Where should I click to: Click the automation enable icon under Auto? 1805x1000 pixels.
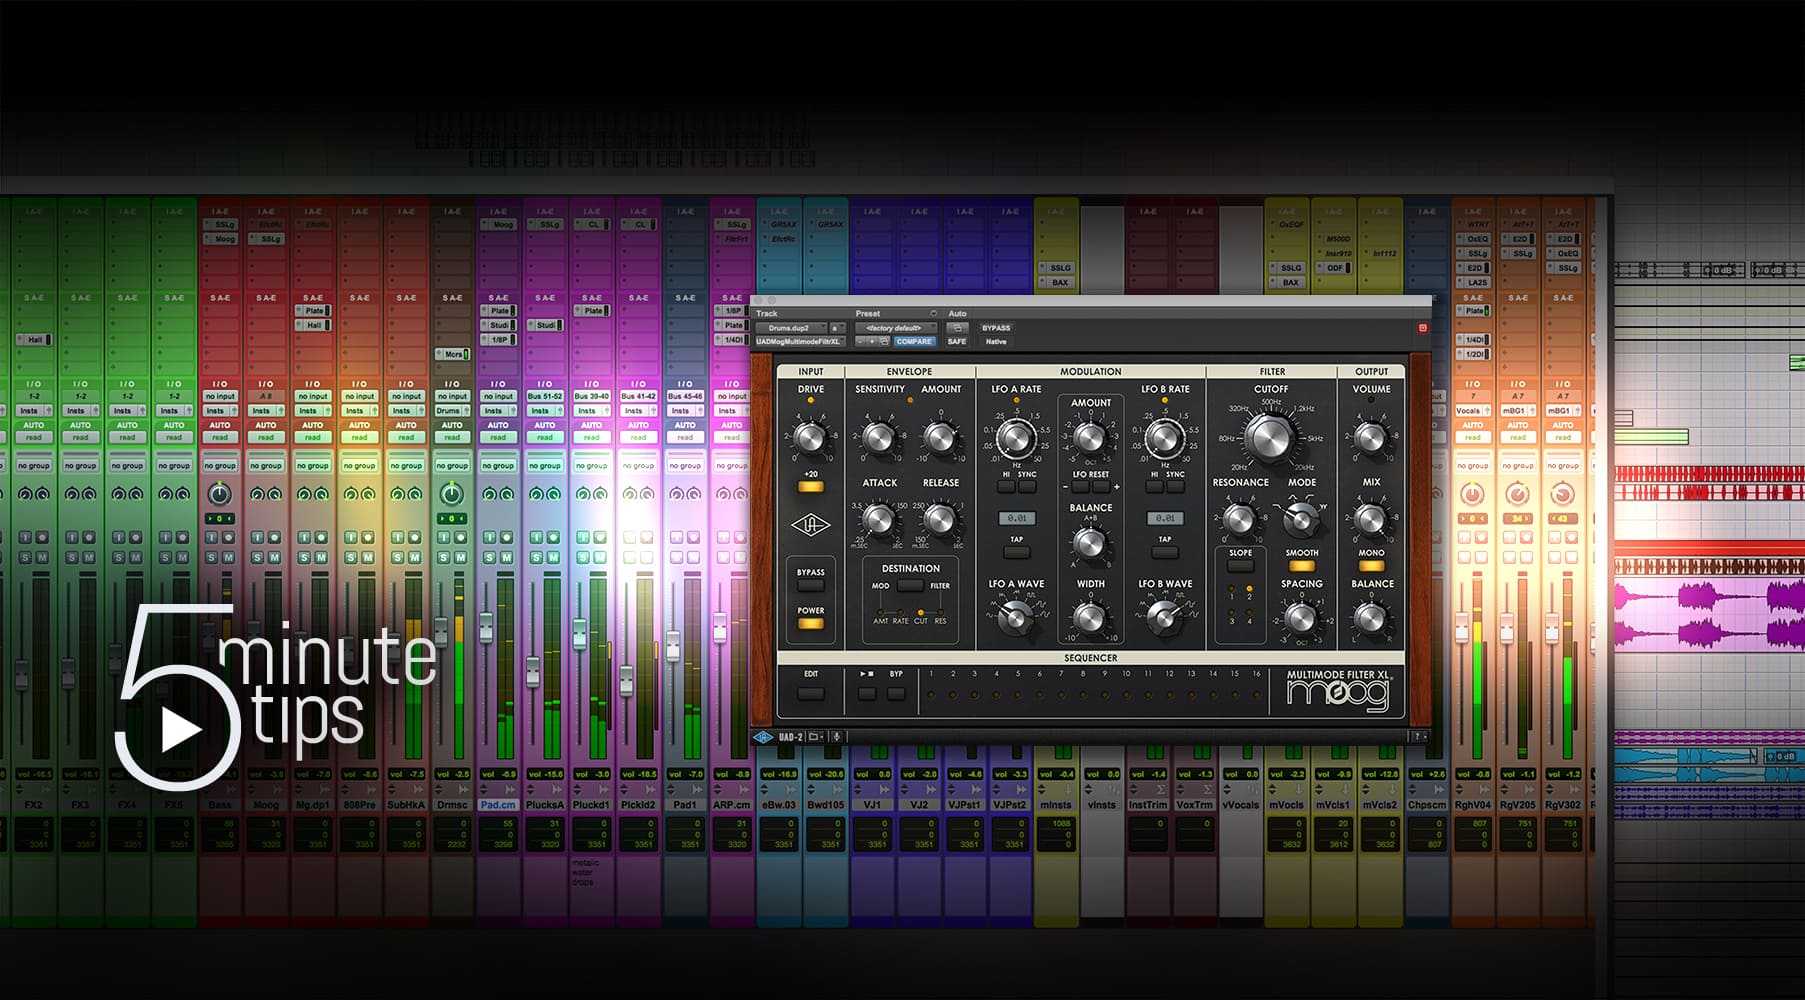(x=957, y=328)
